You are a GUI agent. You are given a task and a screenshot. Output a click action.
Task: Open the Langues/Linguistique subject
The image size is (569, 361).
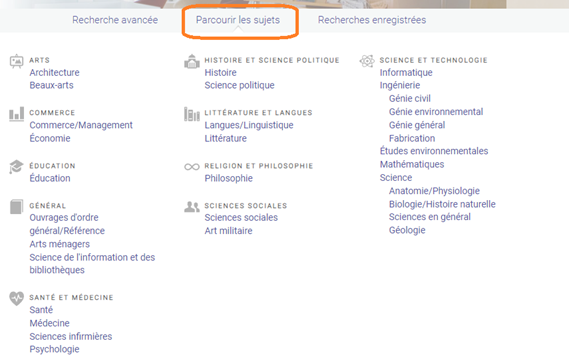point(249,125)
